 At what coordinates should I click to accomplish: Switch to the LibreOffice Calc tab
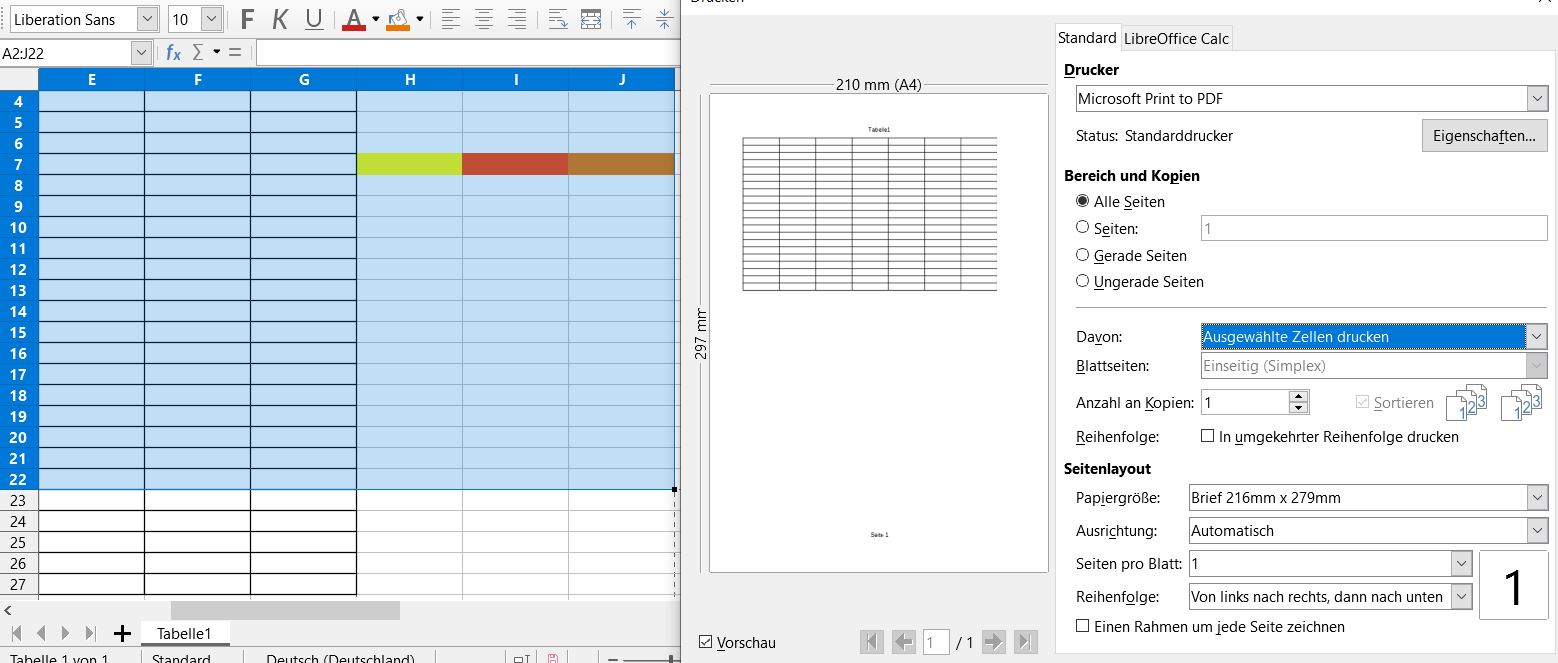[1176, 39]
